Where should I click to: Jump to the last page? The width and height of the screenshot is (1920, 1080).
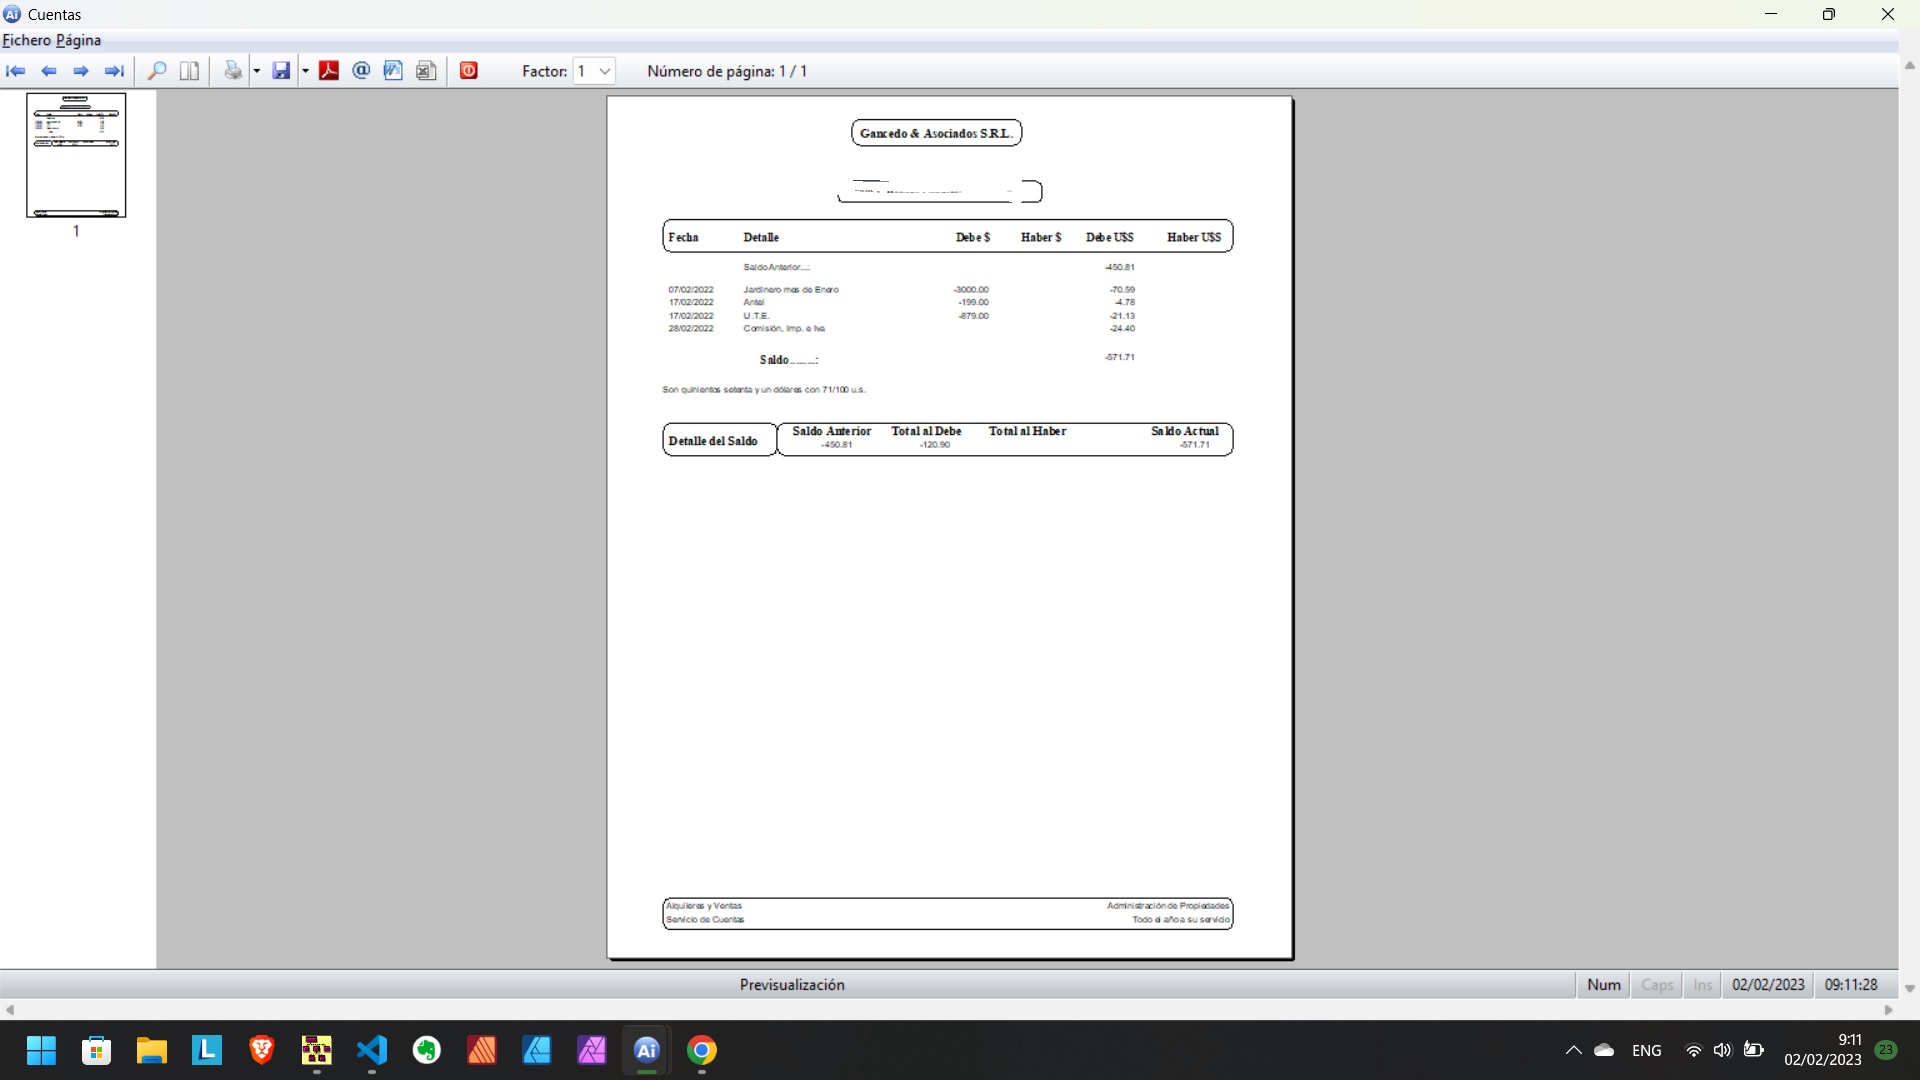coord(115,71)
